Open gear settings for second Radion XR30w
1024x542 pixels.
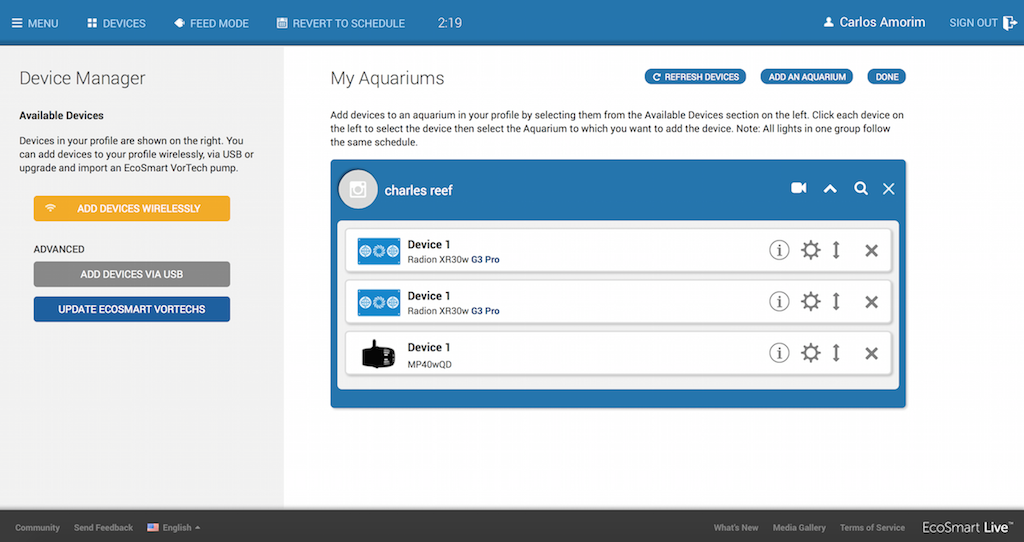coord(810,301)
